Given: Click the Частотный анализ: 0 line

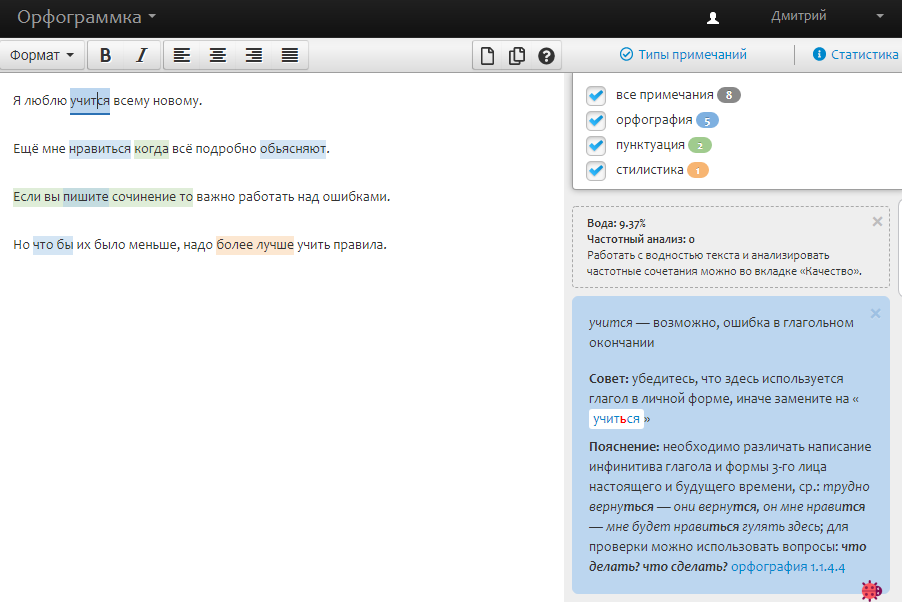Looking at the screenshot, I should pos(640,239).
